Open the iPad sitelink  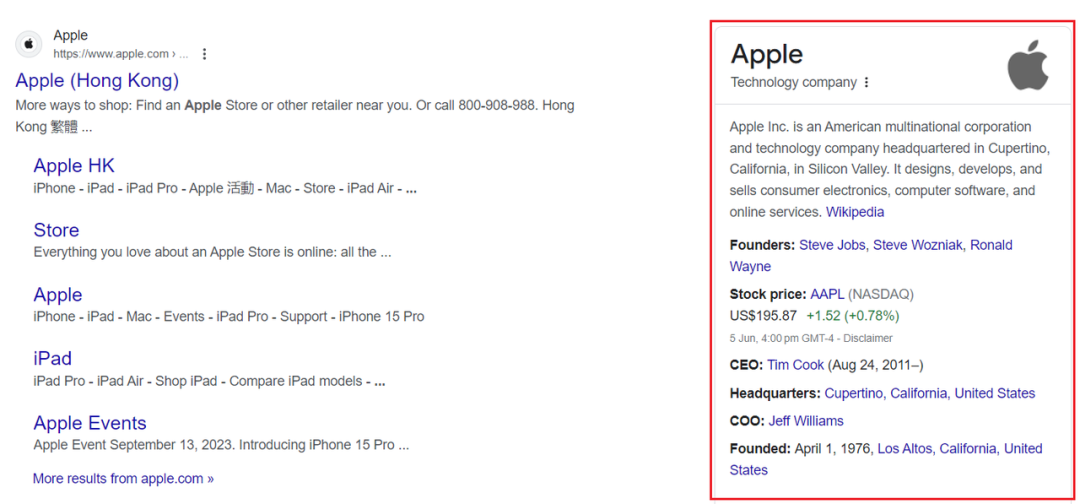point(52,359)
